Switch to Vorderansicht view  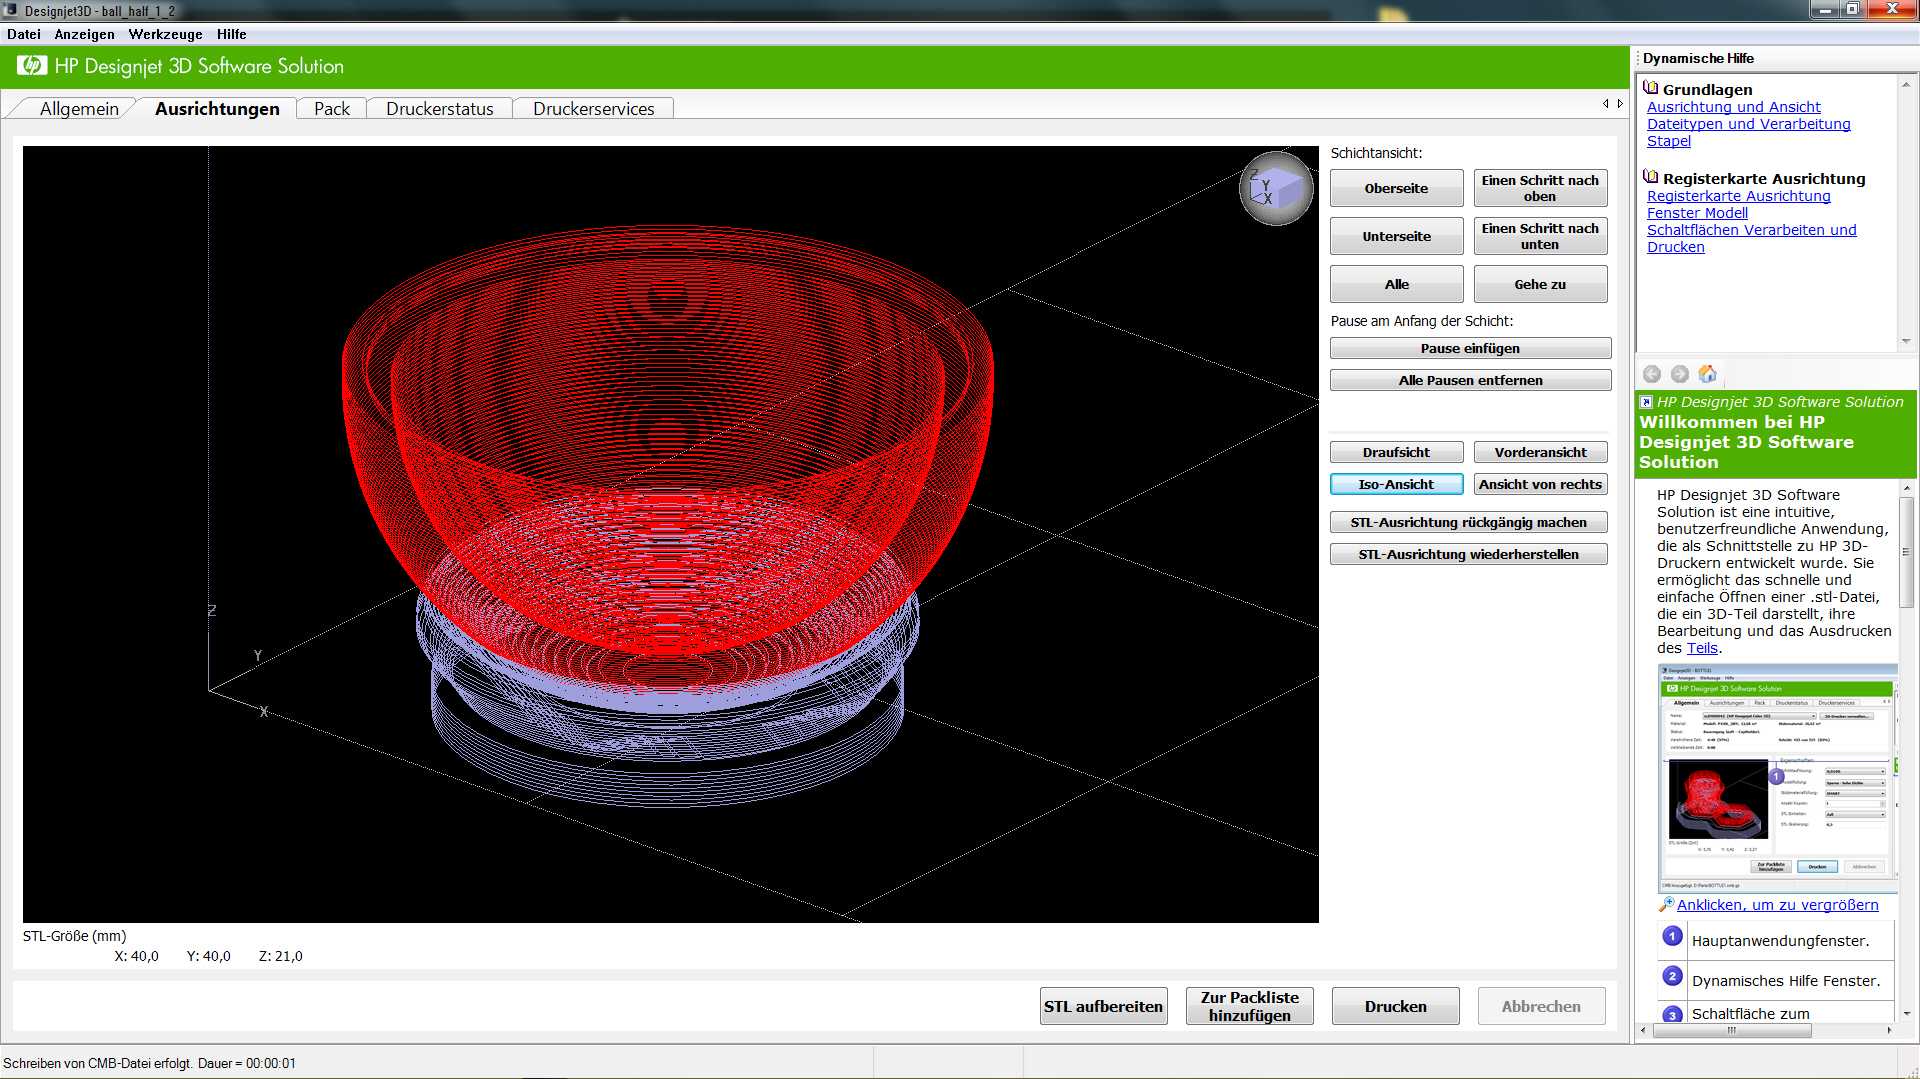1540,452
